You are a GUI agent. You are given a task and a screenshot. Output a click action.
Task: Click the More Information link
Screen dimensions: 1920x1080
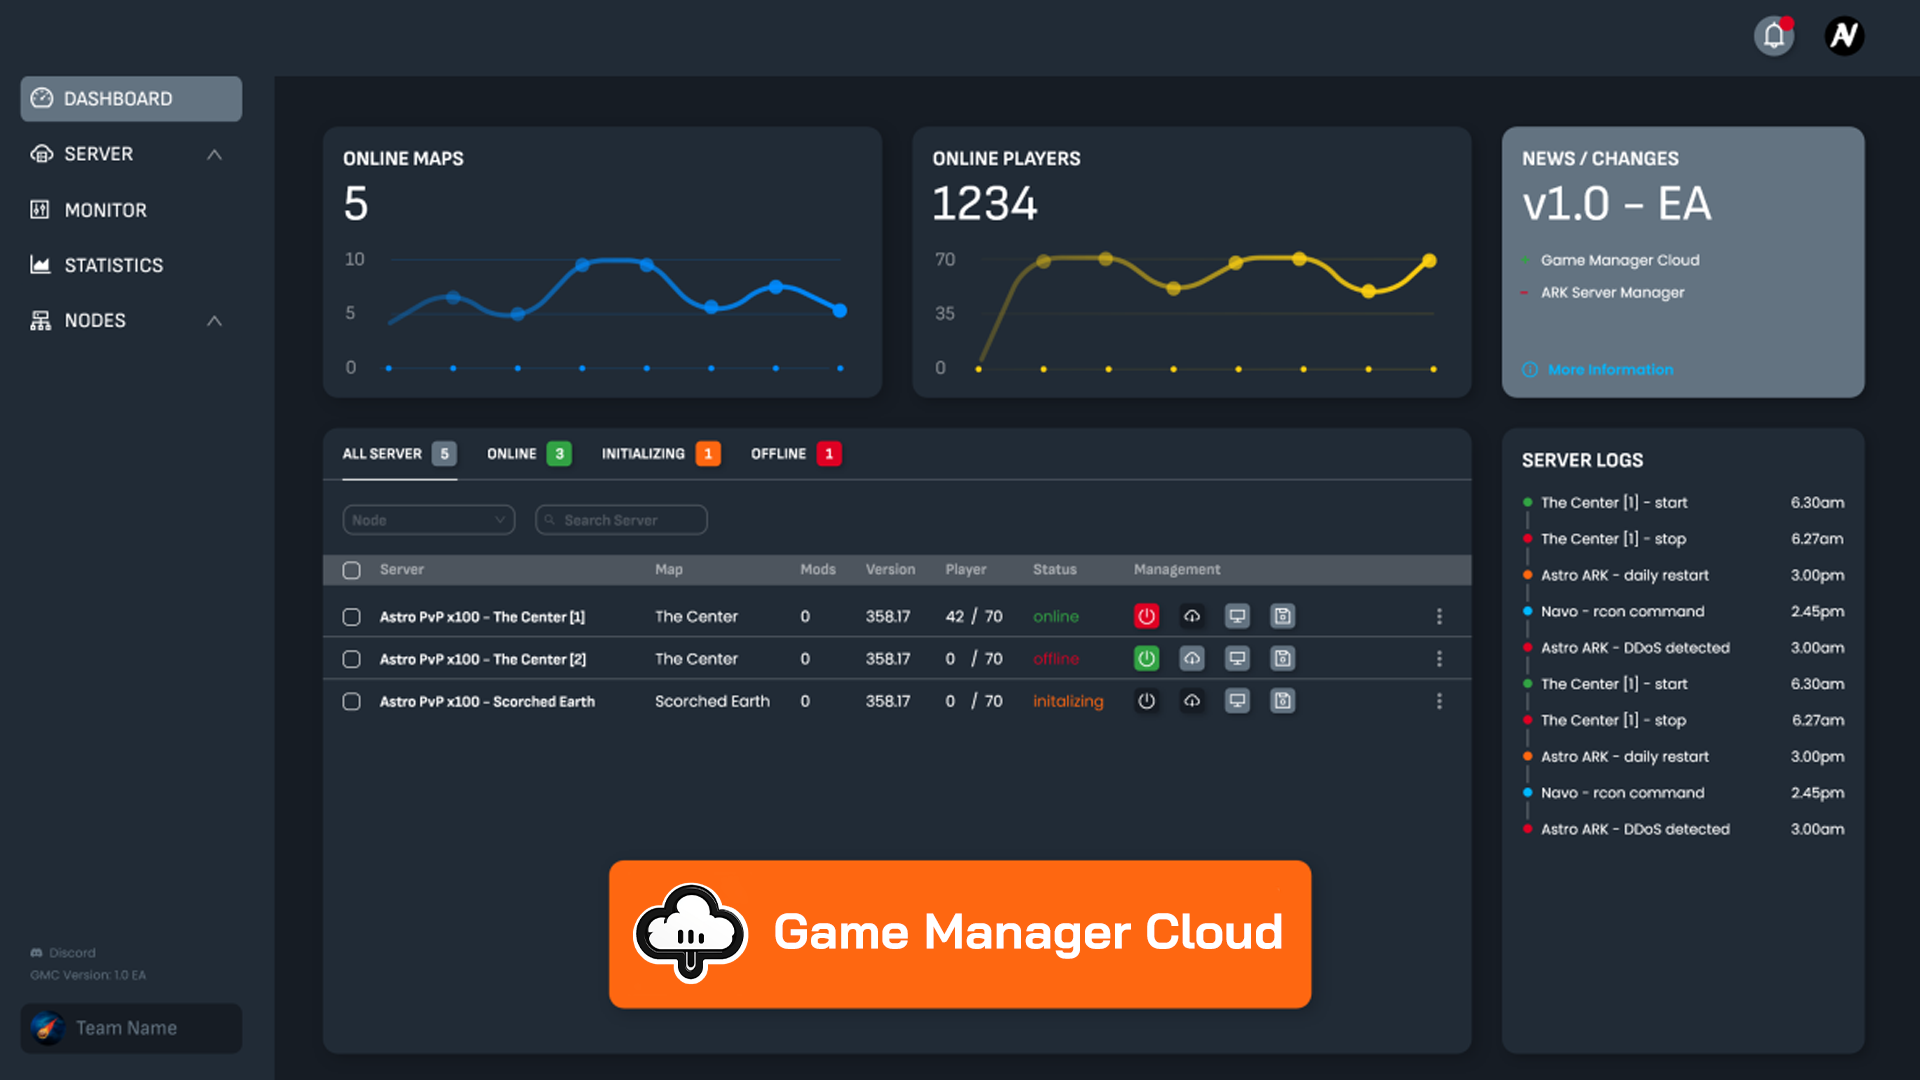(1609, 370)
